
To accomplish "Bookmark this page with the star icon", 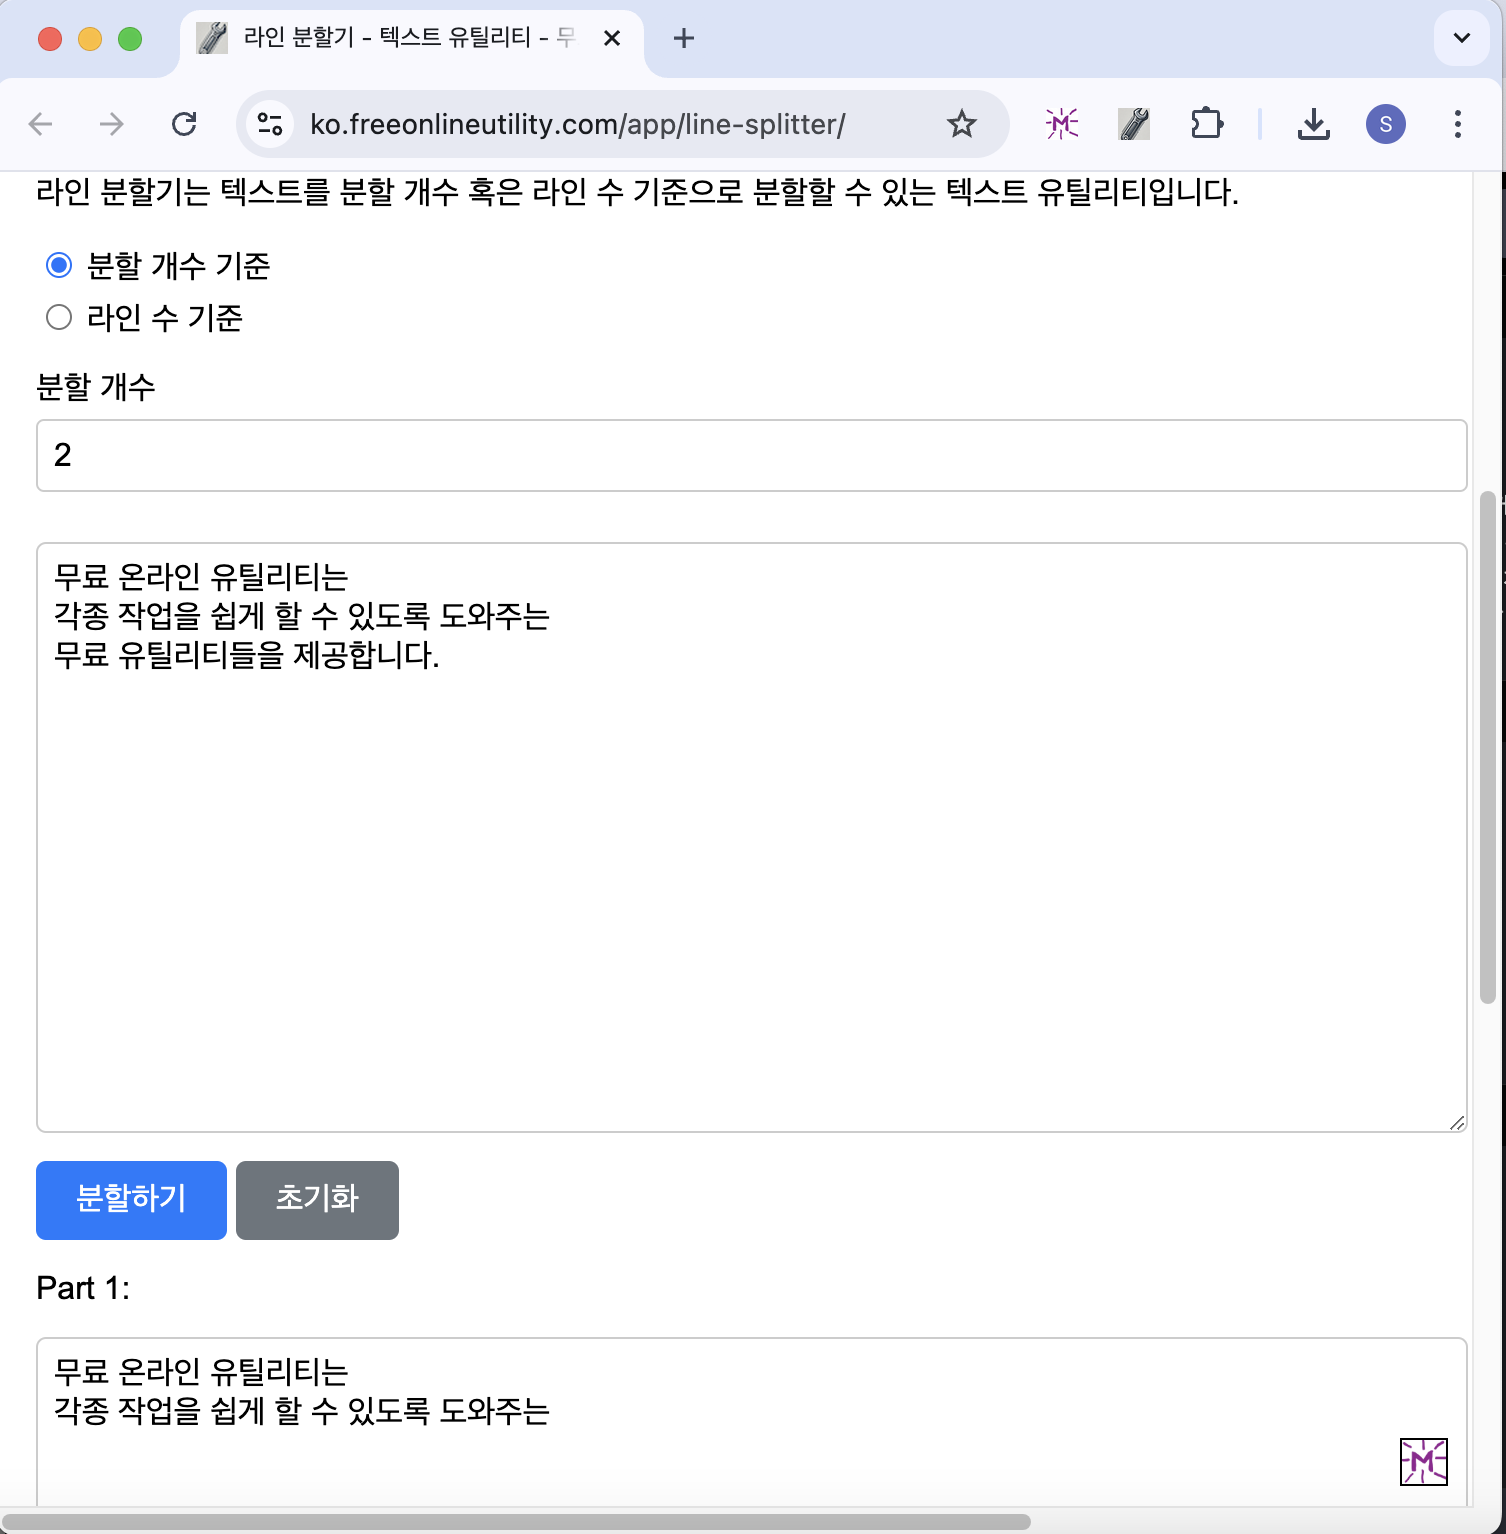I will point(962,124).
